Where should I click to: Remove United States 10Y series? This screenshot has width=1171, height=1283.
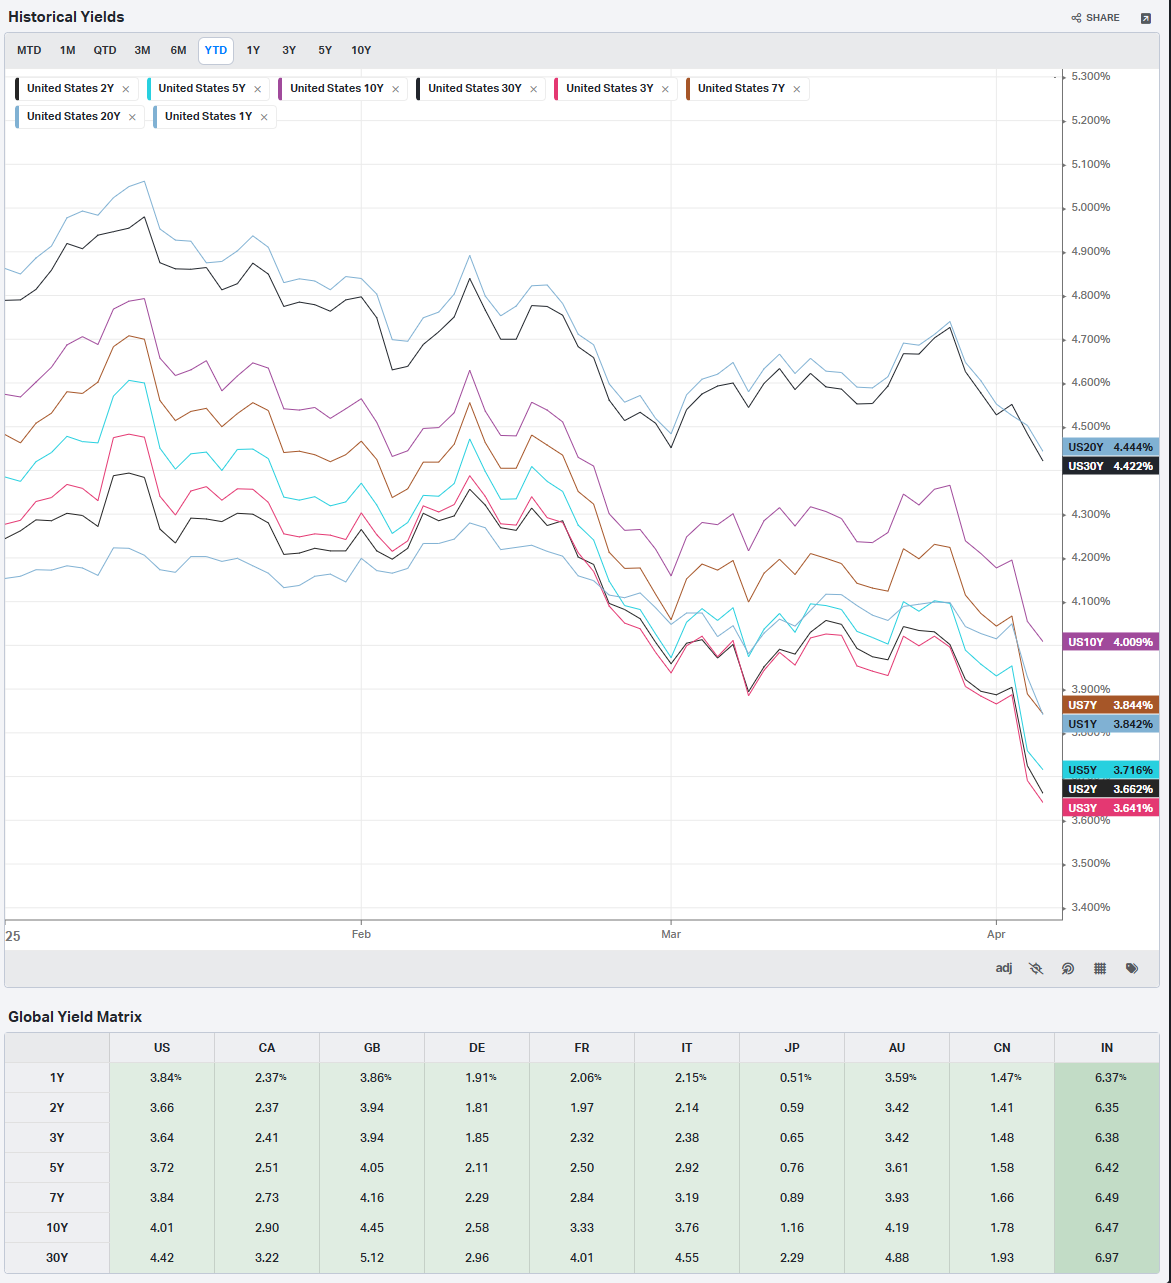395,89
